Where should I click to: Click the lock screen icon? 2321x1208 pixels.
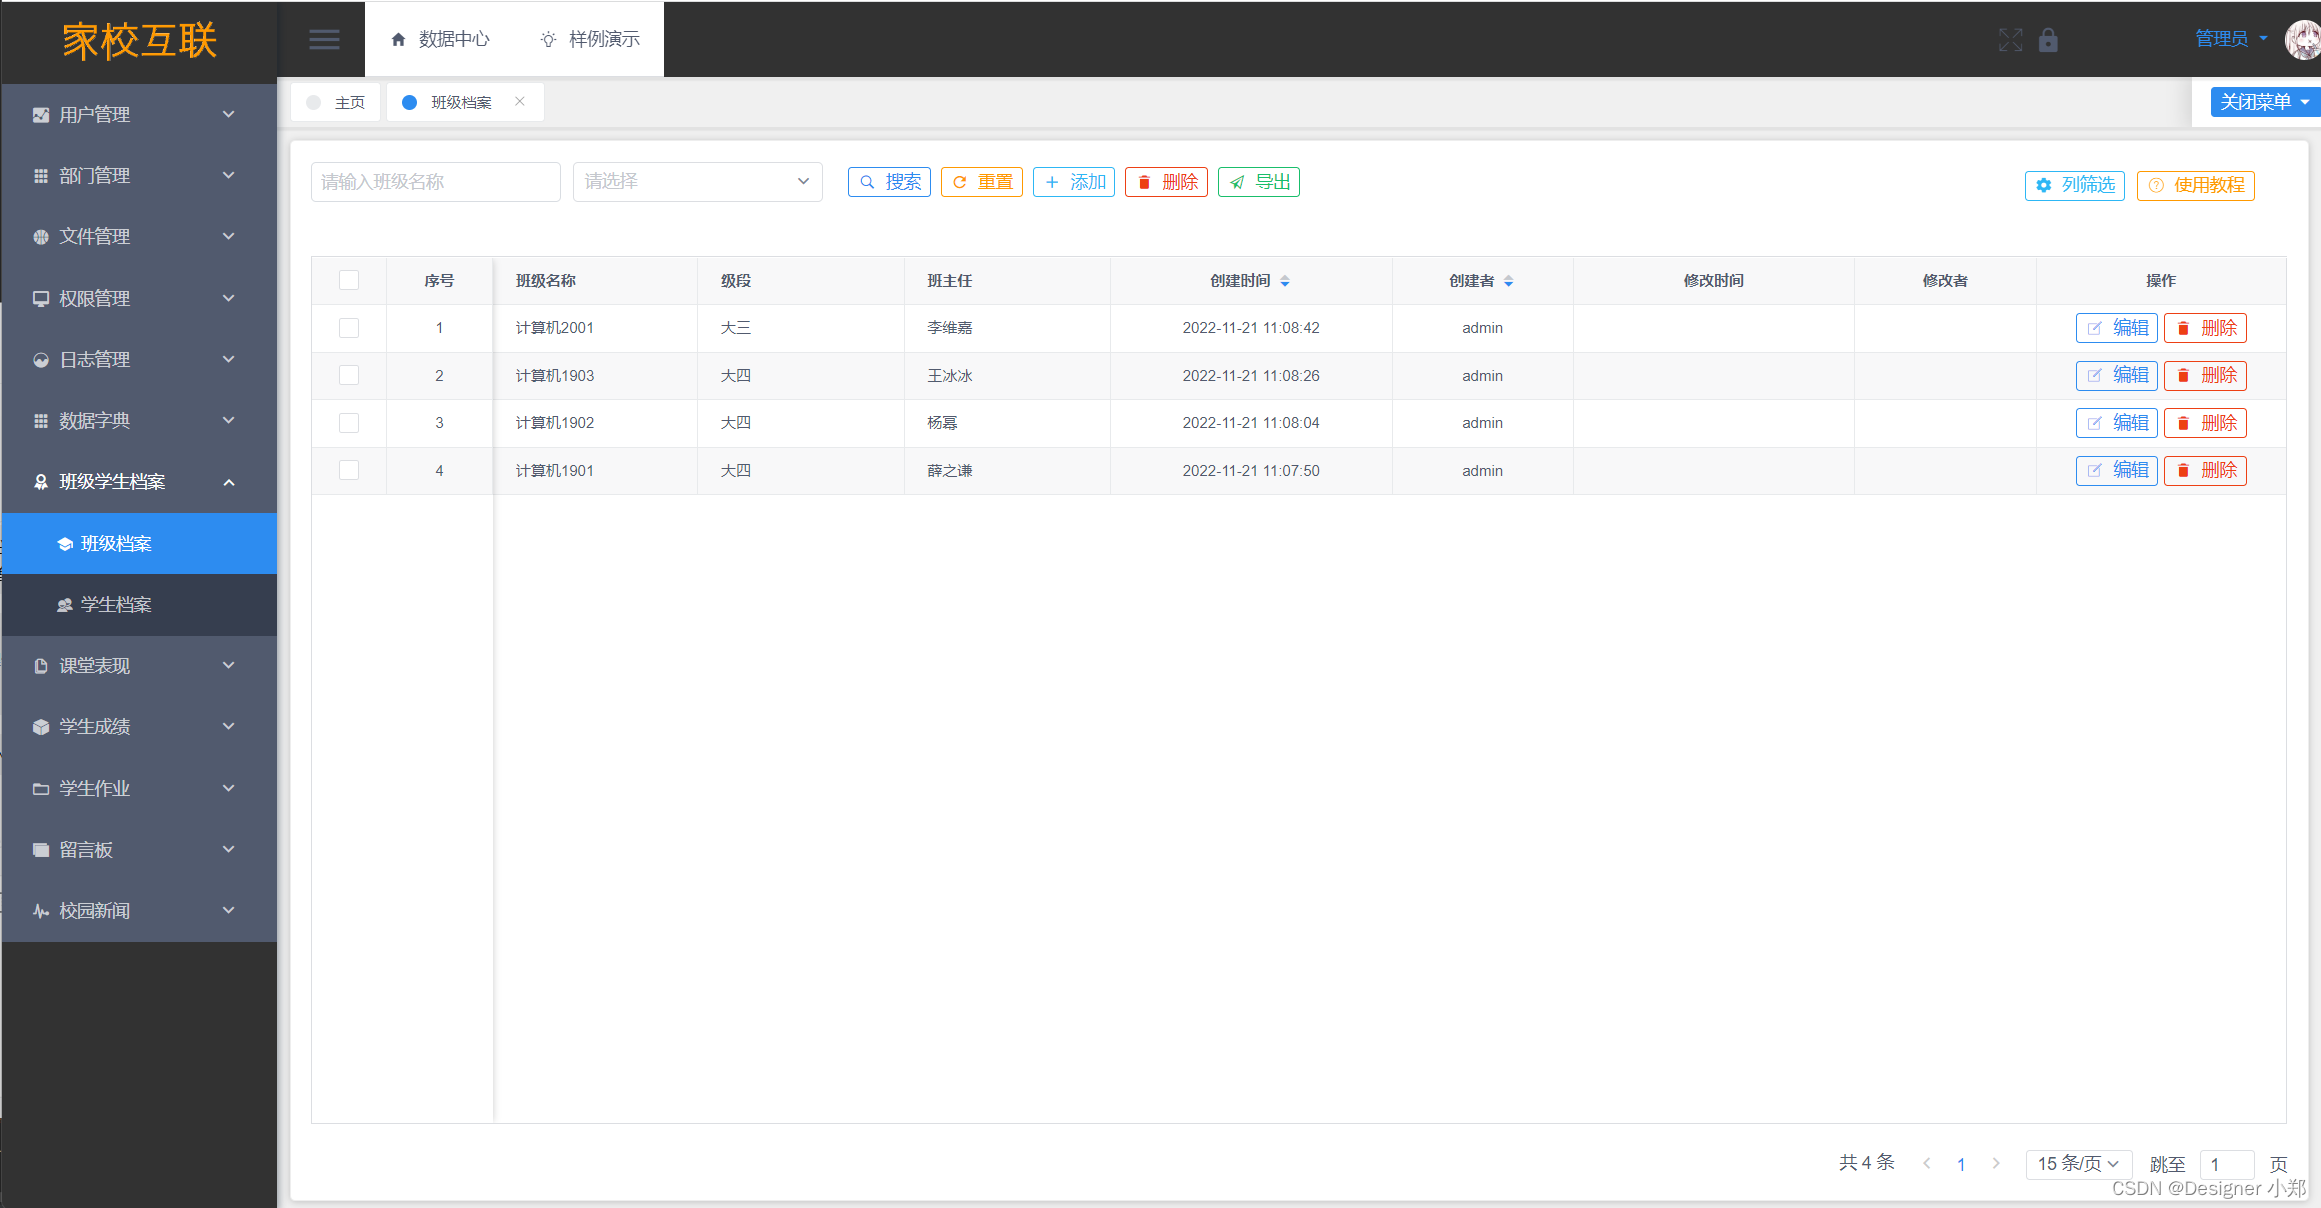pos(2048,40)
